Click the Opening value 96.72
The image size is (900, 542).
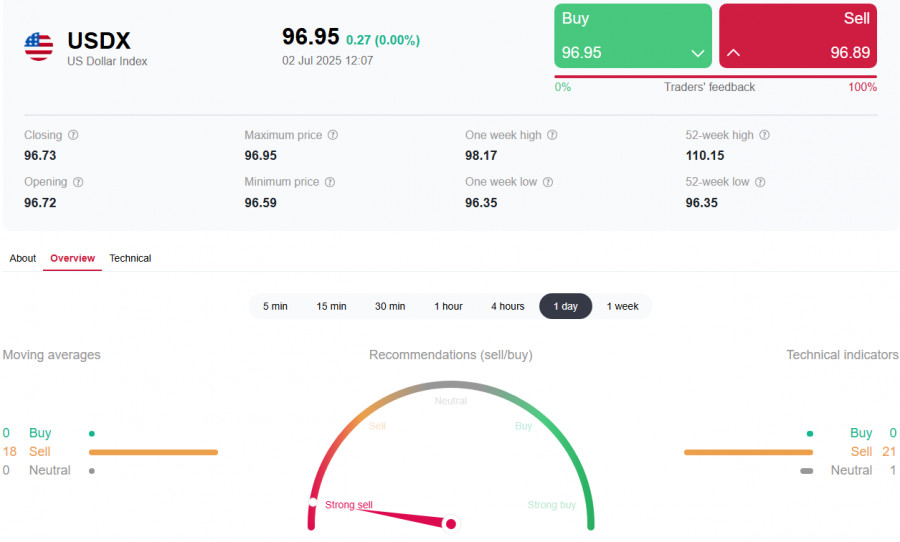point(40,203)
